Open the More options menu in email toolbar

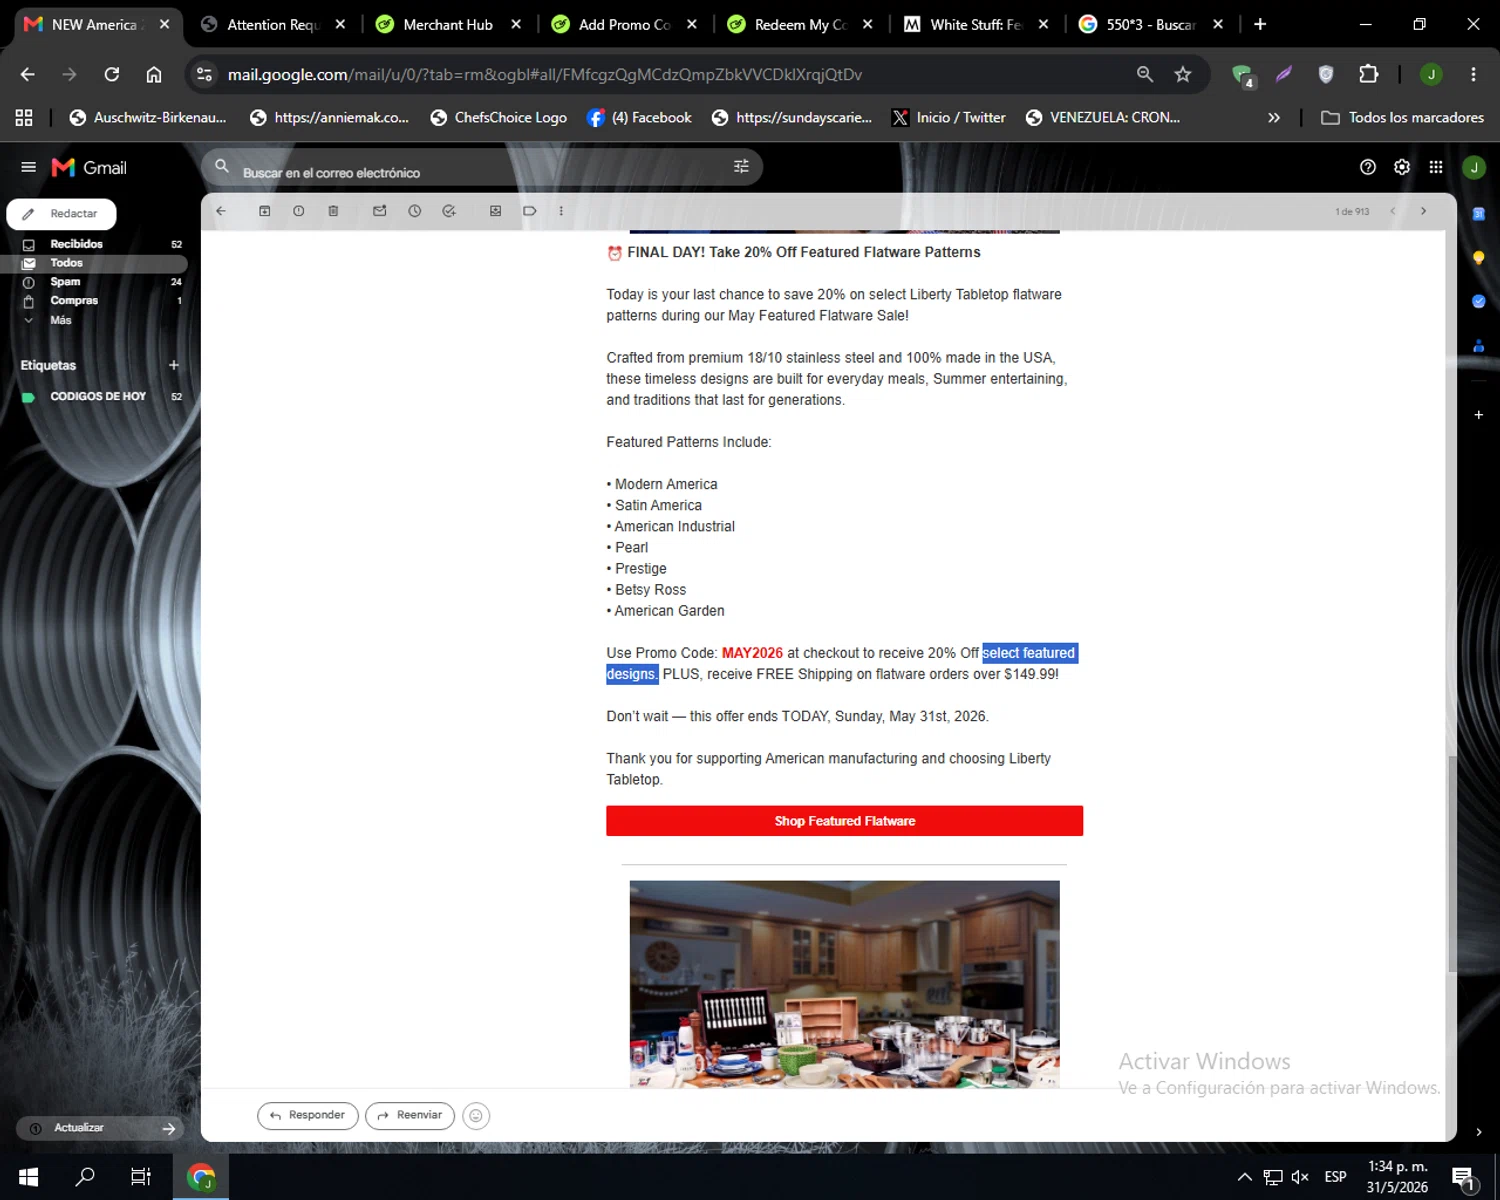pyautogui.click(x=561, y=211)
